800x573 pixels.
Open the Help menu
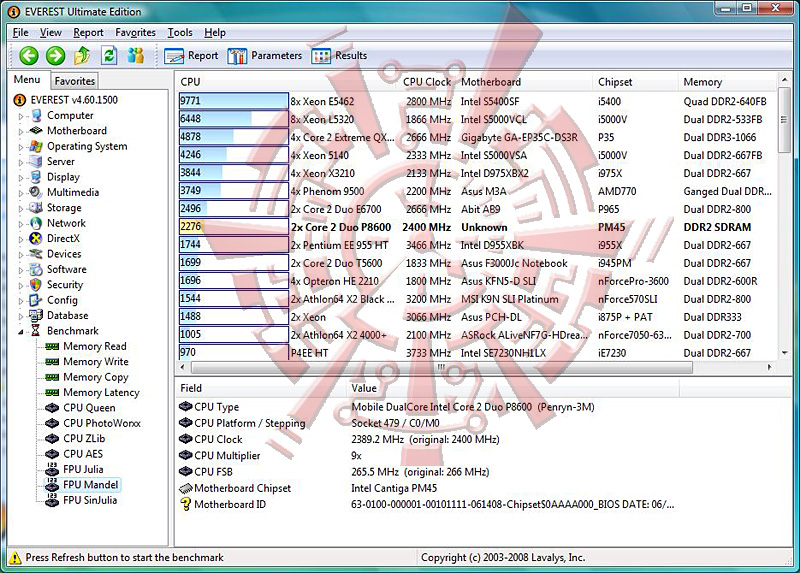pyautogui.click(x=215, y=33)
